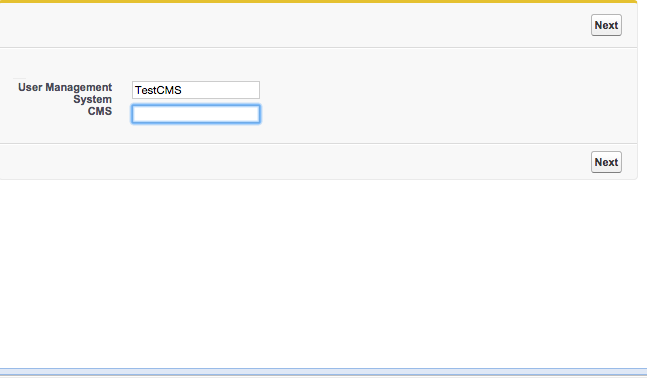Click the divider line under the top Next button
Viewport: 647px width, 378px height.
(318, 47)
